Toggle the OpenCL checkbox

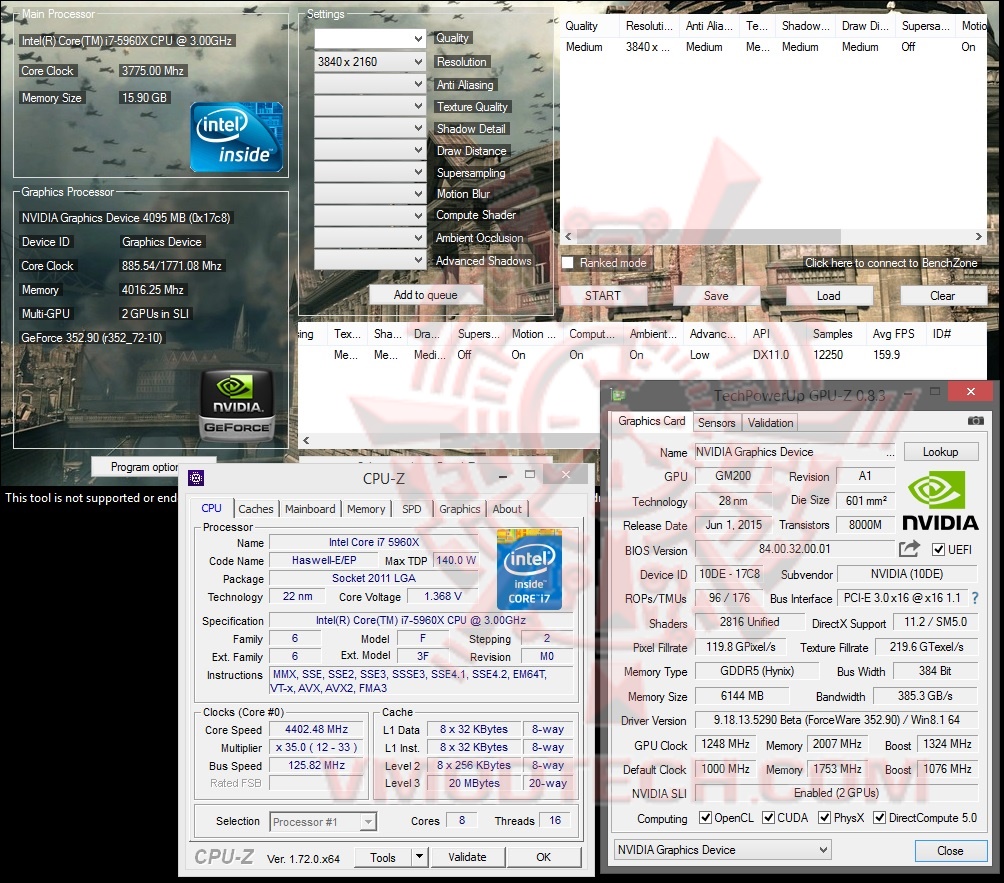tap(706, 818)
